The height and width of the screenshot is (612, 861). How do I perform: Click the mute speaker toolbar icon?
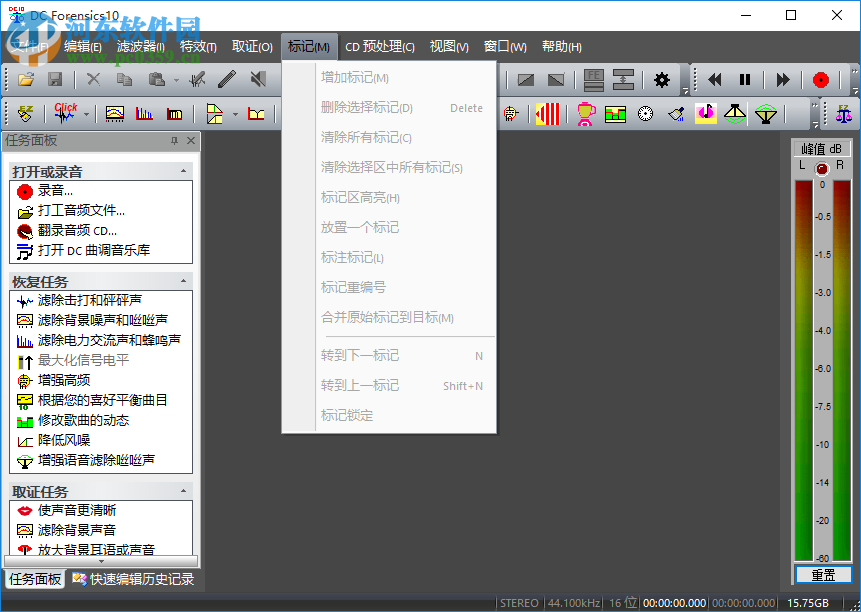(x=258, y=80)
